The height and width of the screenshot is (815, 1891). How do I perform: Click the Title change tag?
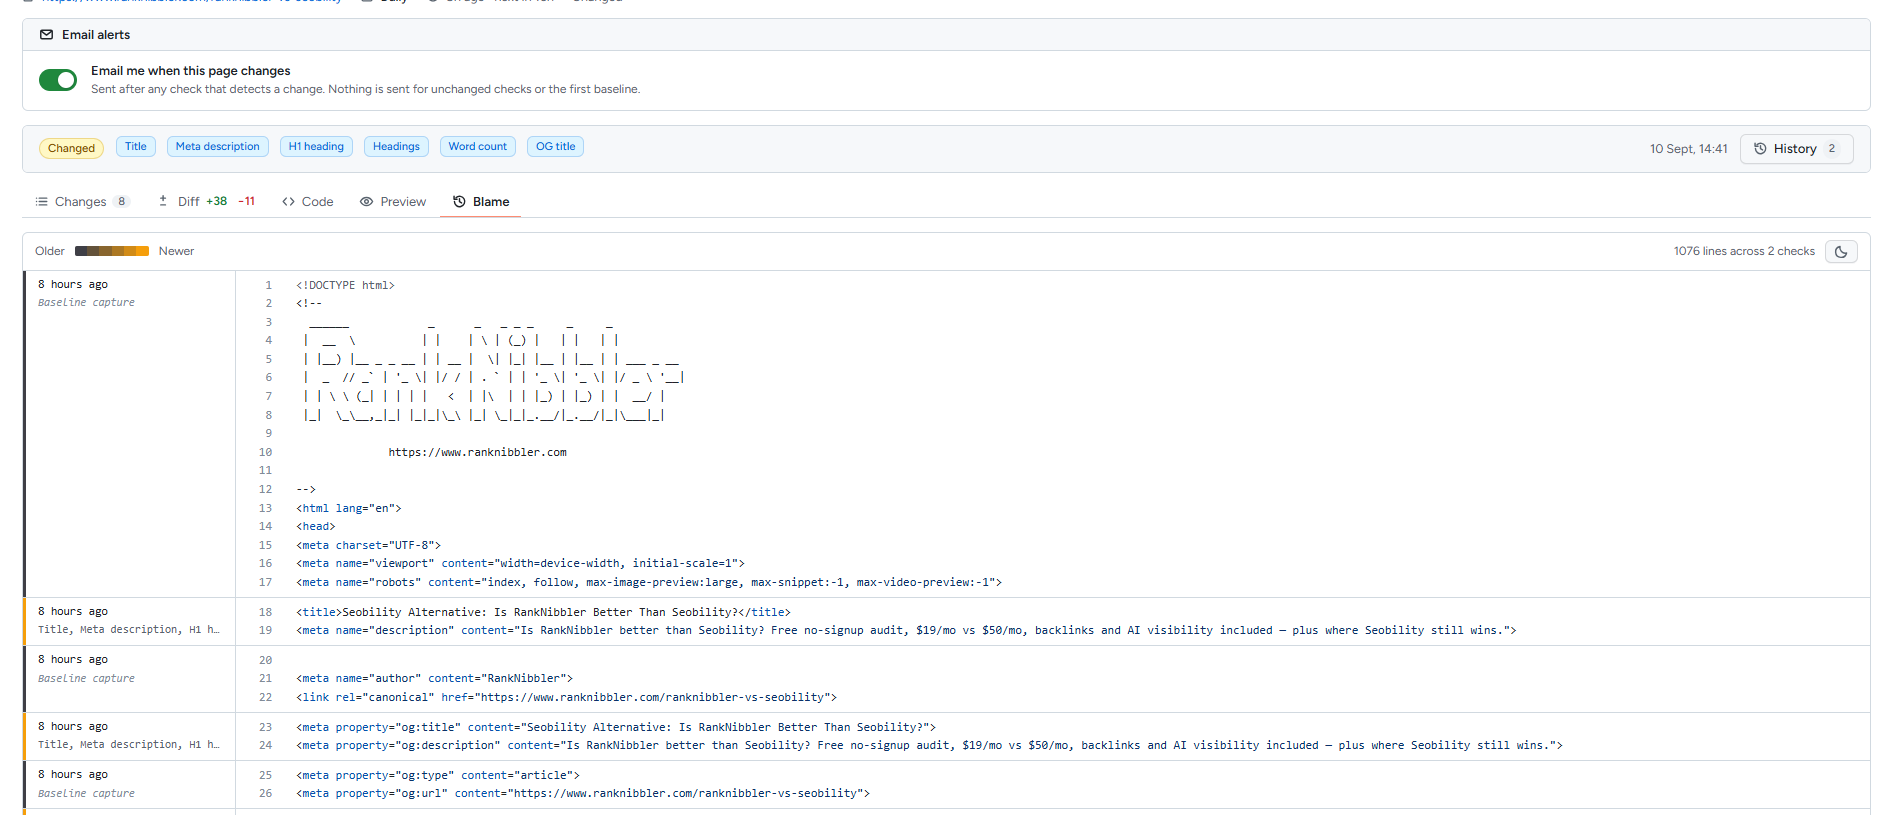[136, 147]
